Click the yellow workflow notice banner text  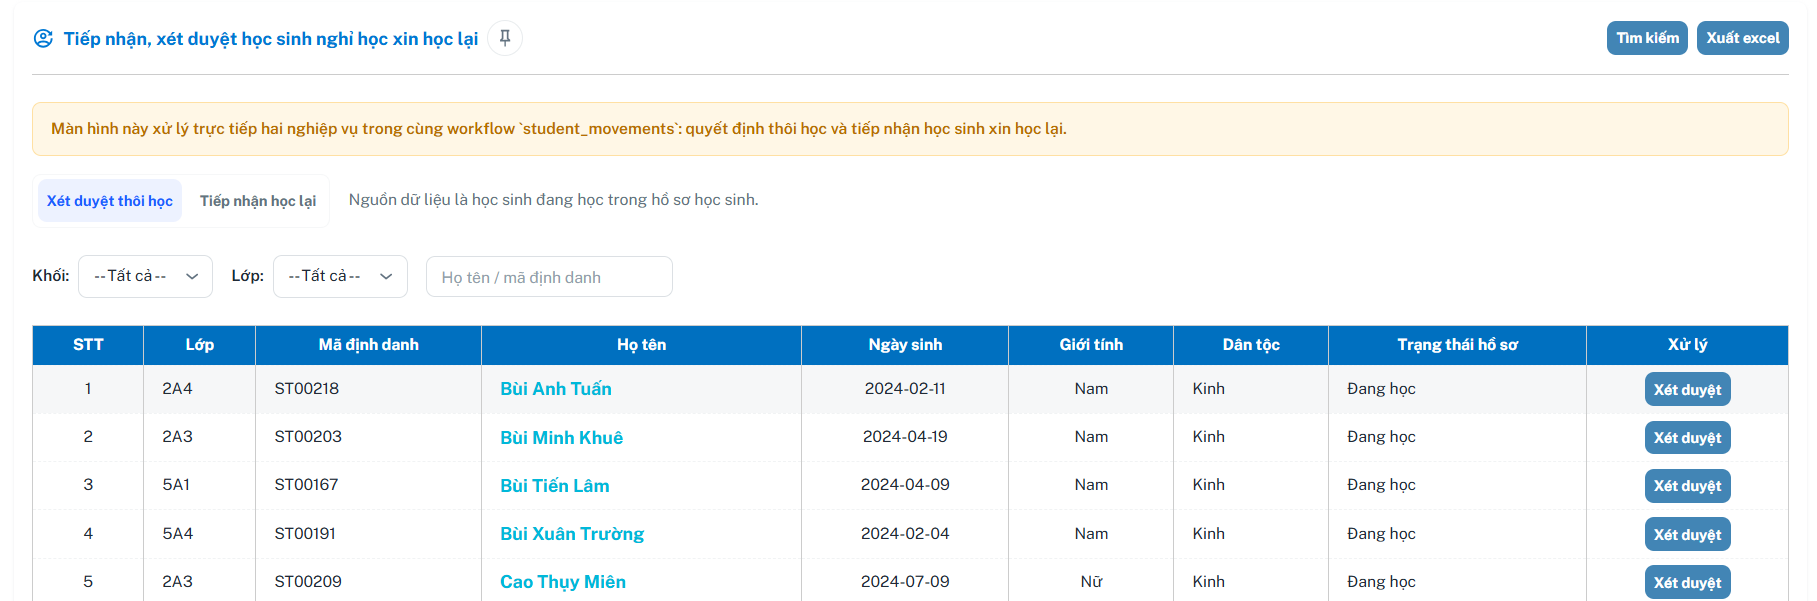(x=559, y=128)
